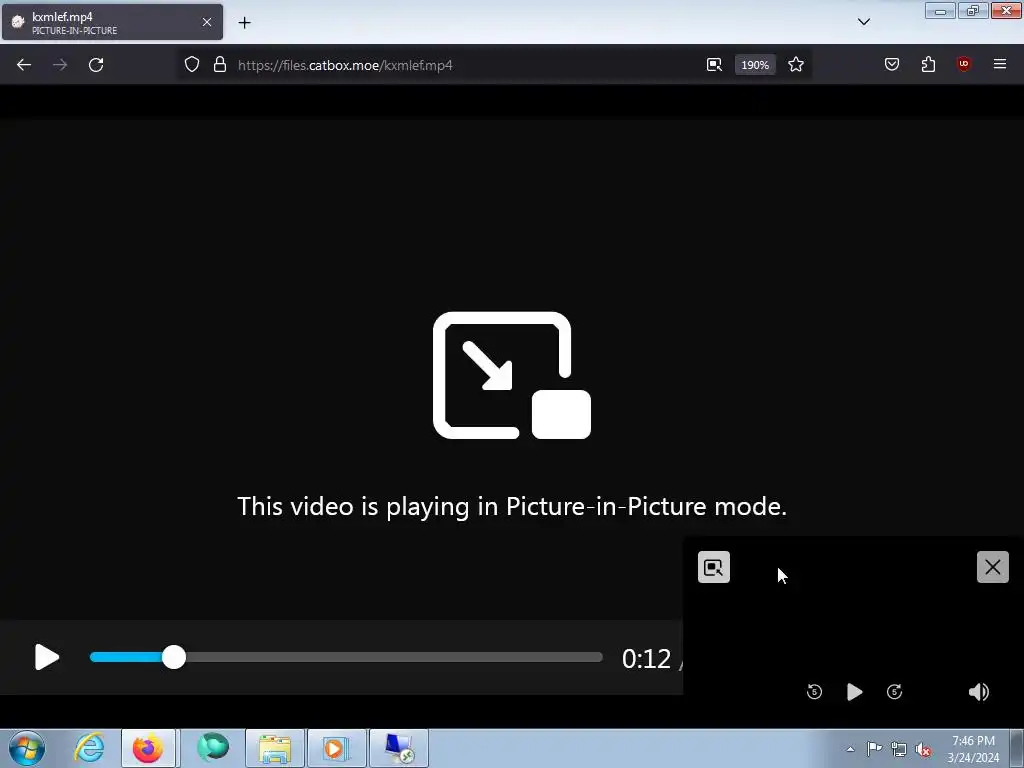
Task: Toggle Picture-in-Picture from address bar icon
Action: pyautogui.click(x=714, y=65)
